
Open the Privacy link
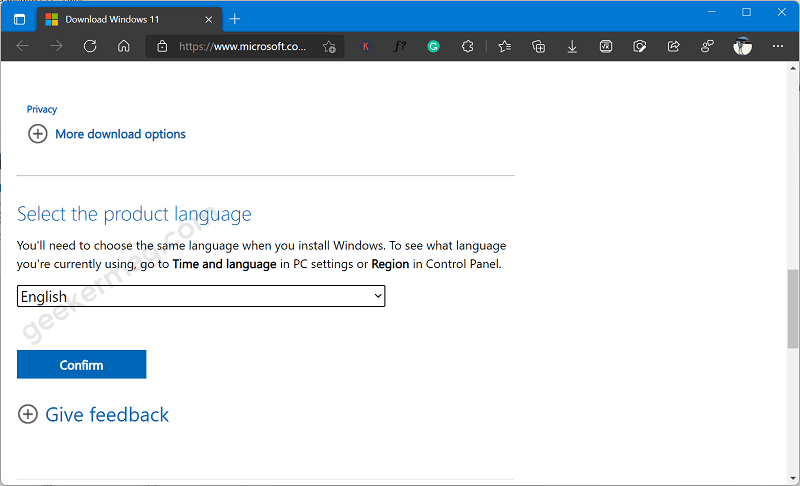pos(42,109)
